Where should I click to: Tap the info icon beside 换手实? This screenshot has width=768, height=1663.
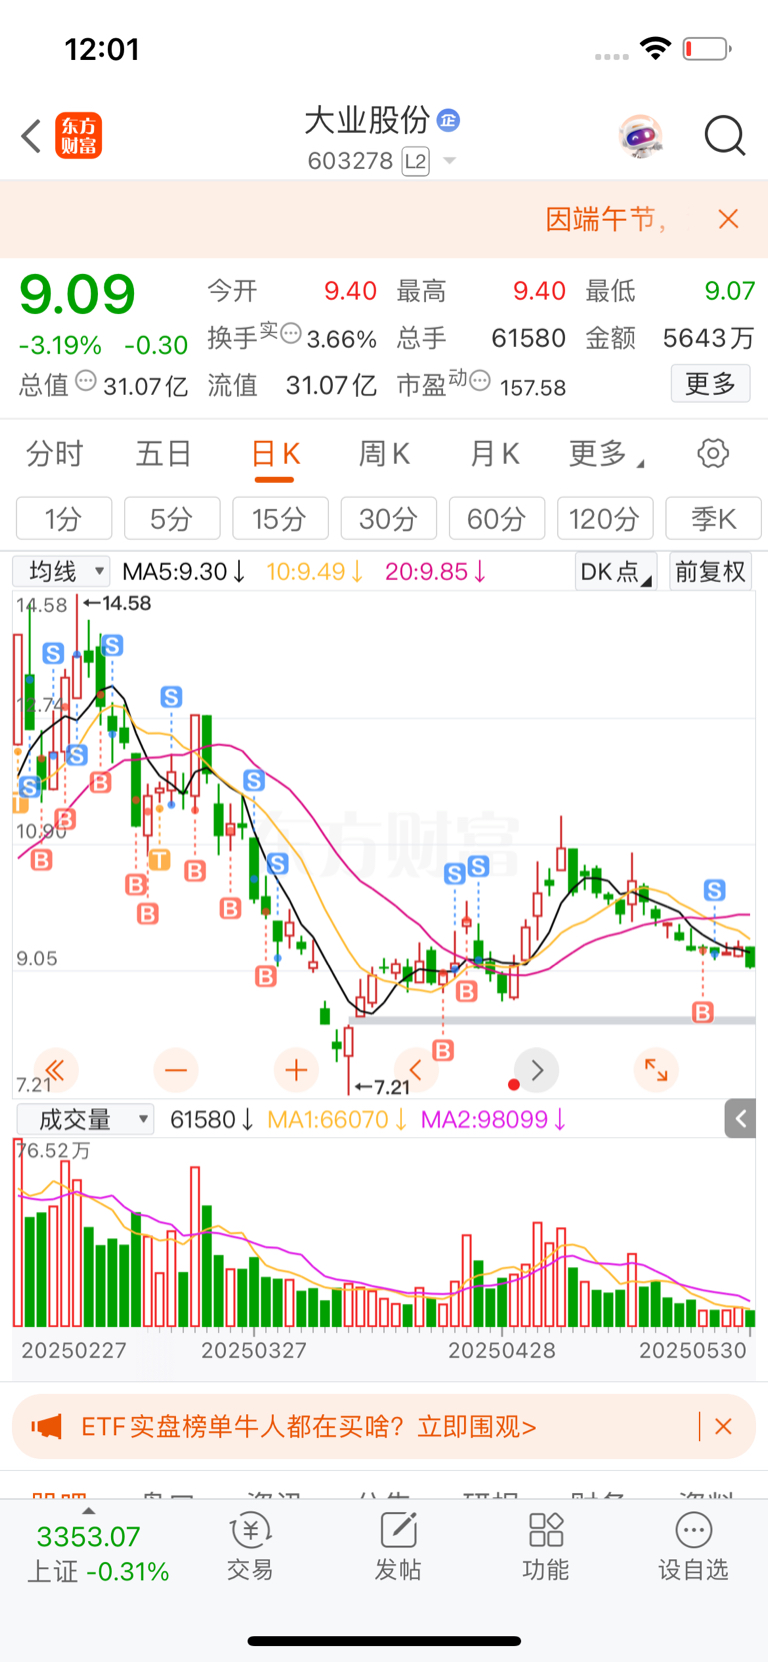[291, 333]
